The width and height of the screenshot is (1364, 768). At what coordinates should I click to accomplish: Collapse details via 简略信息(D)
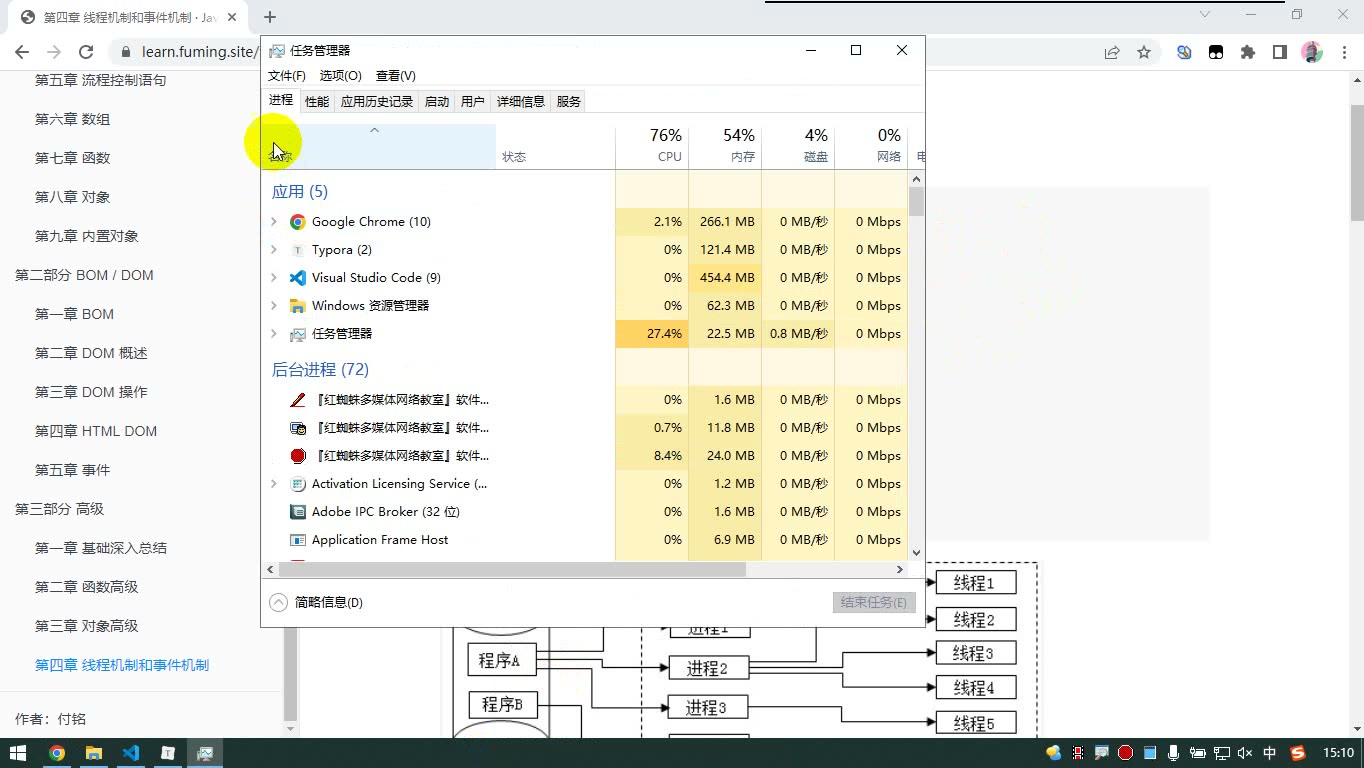[x=317, y=602]
